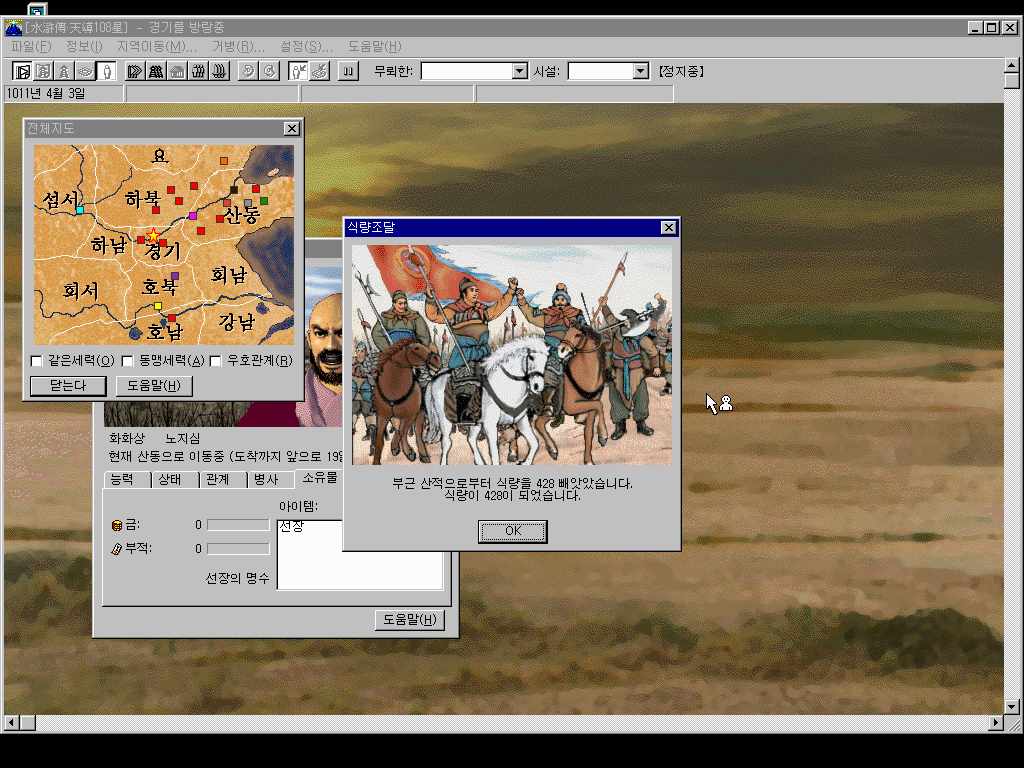1024x768 pixels.
Task: Click the 닫는다 button in 전체지도
Action: (68, 385)
